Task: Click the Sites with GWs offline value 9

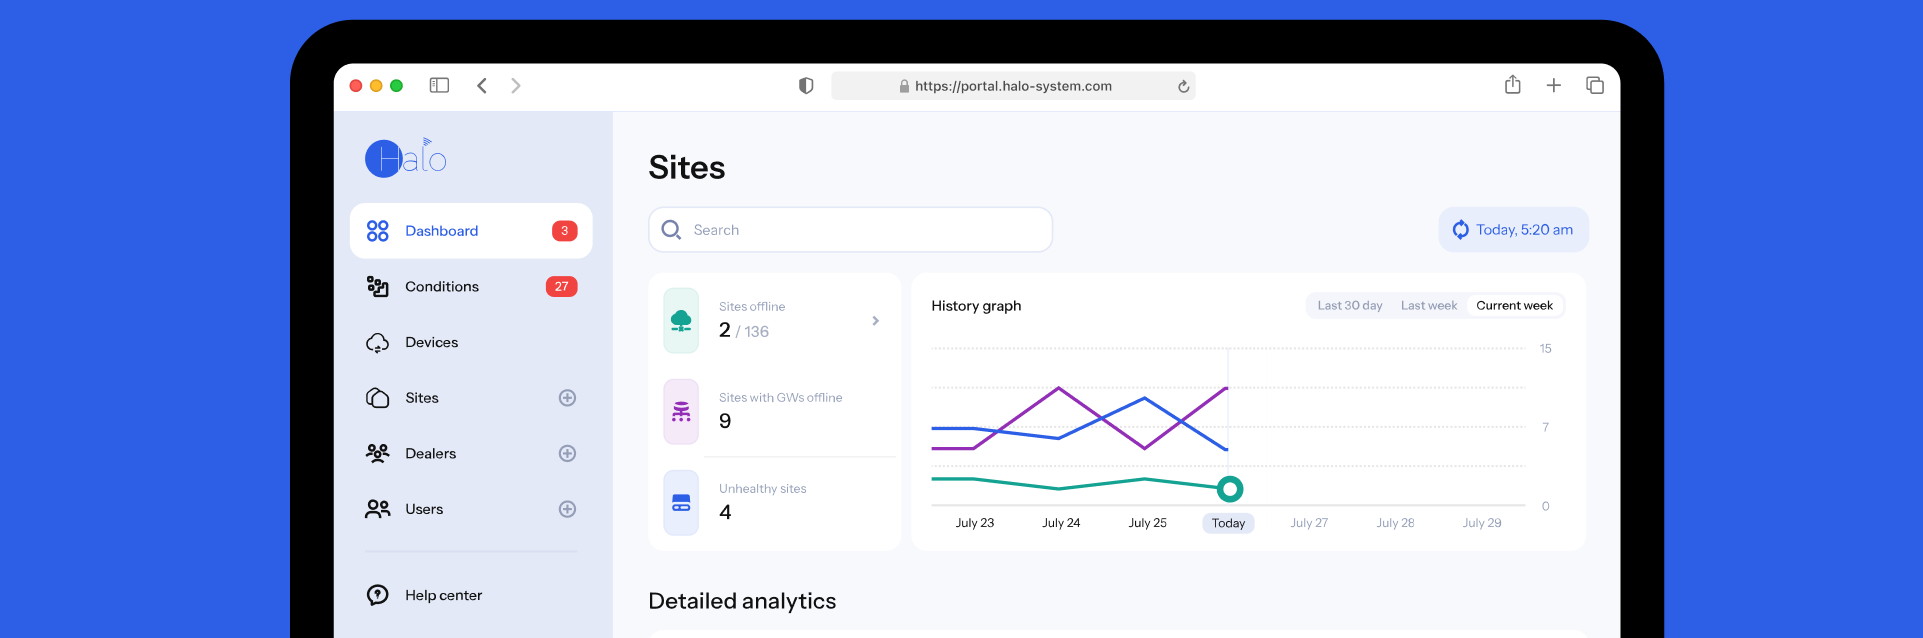Action: (x=725, y=422)
